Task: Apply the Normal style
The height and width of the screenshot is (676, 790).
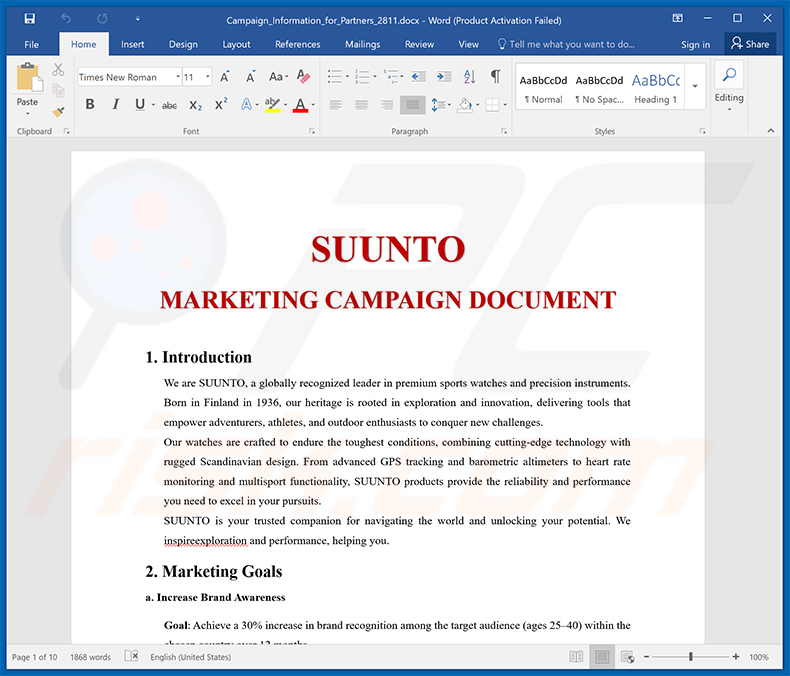Action: coord(543,88)
